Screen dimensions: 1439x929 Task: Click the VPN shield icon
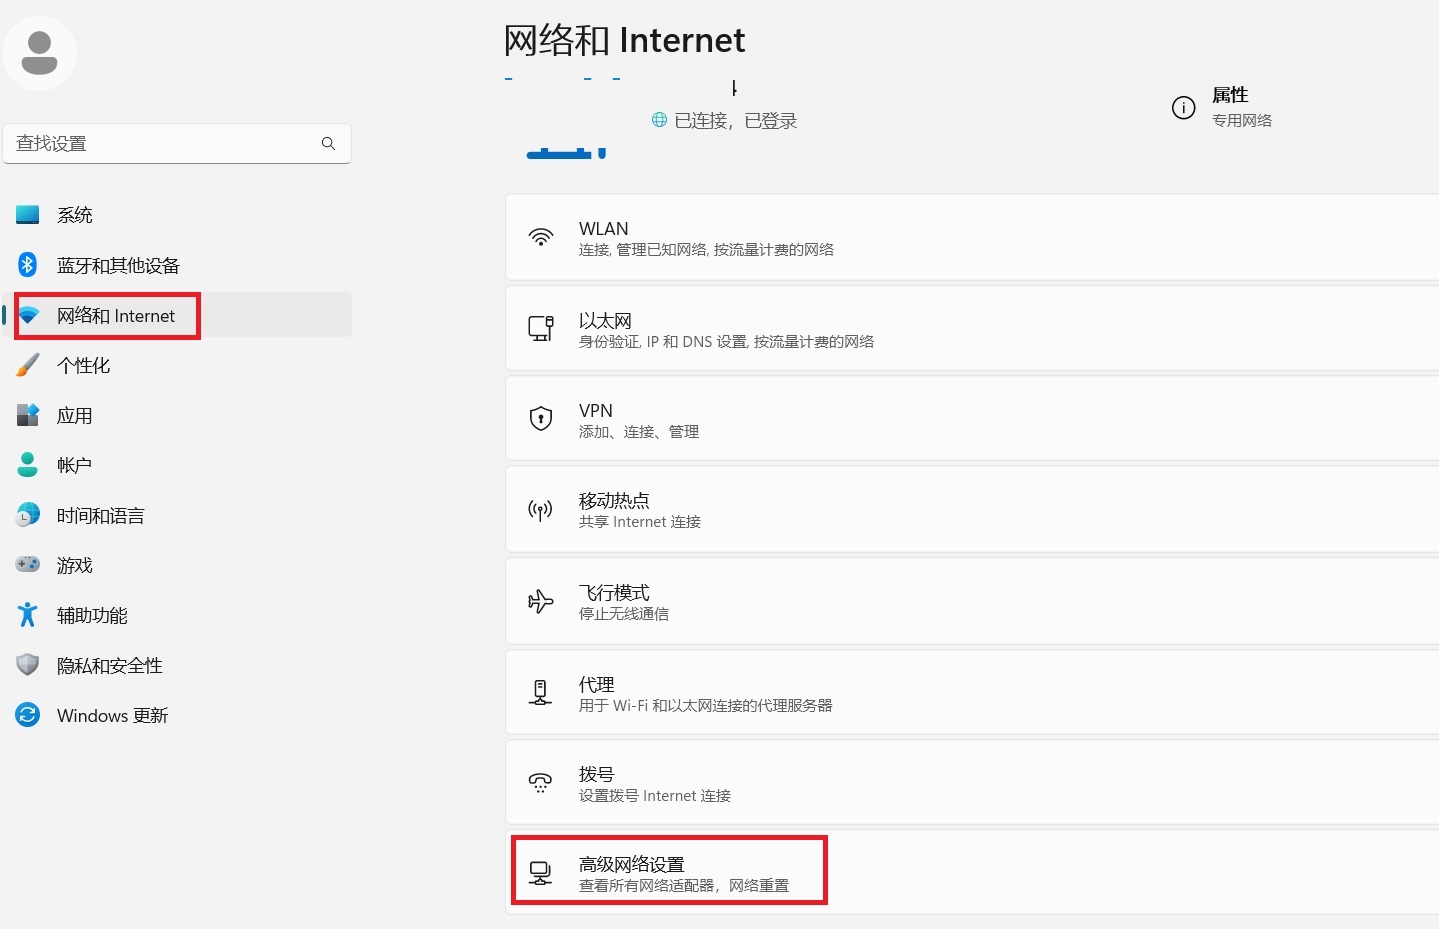point(541,418)
